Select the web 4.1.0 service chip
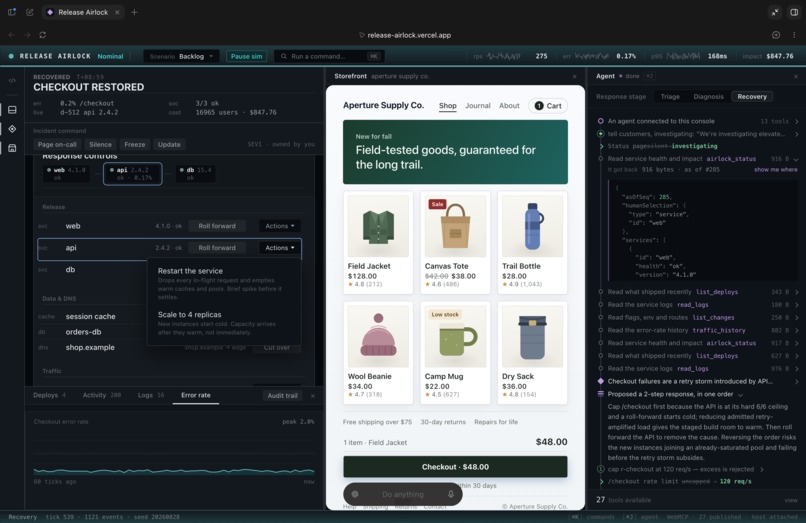This screenshot has width=806, height=523. pos(66,173)
